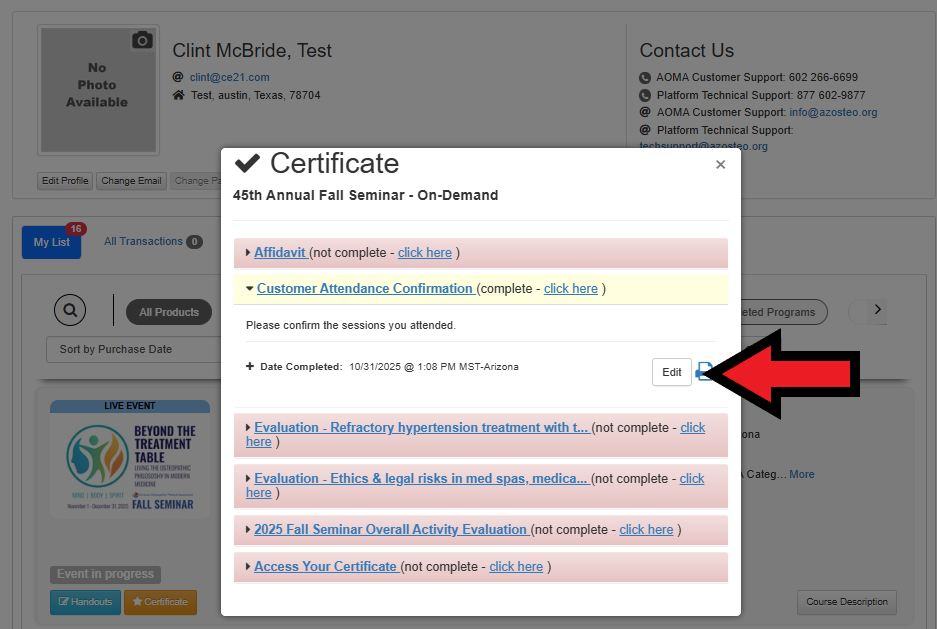Click the document icon next to Edit
This screenshot has width=937, height=629.
click(704, 372)
